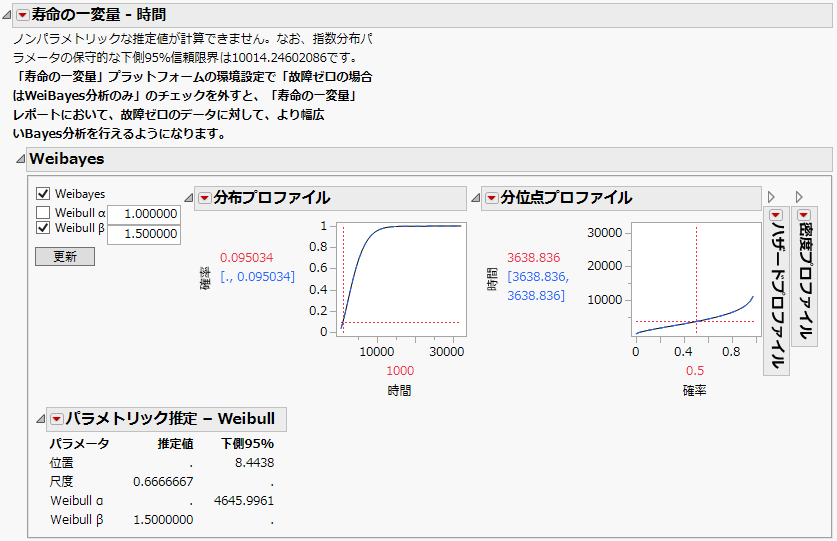
Task: Click y-axis tick 30000 on quantile plot
Action: 605,233
